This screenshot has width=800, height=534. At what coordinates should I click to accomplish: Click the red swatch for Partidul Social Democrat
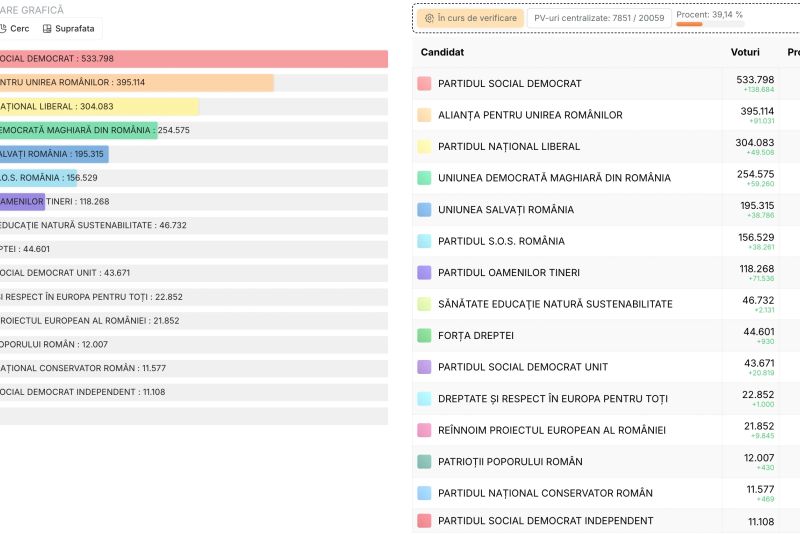pos(424,83)
